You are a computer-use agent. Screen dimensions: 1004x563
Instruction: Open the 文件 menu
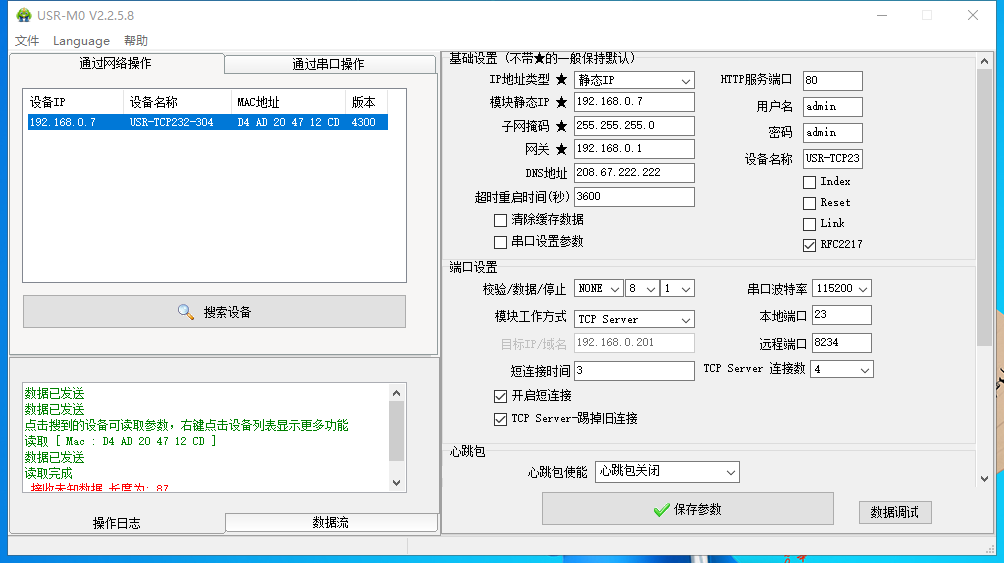[27, 41]
